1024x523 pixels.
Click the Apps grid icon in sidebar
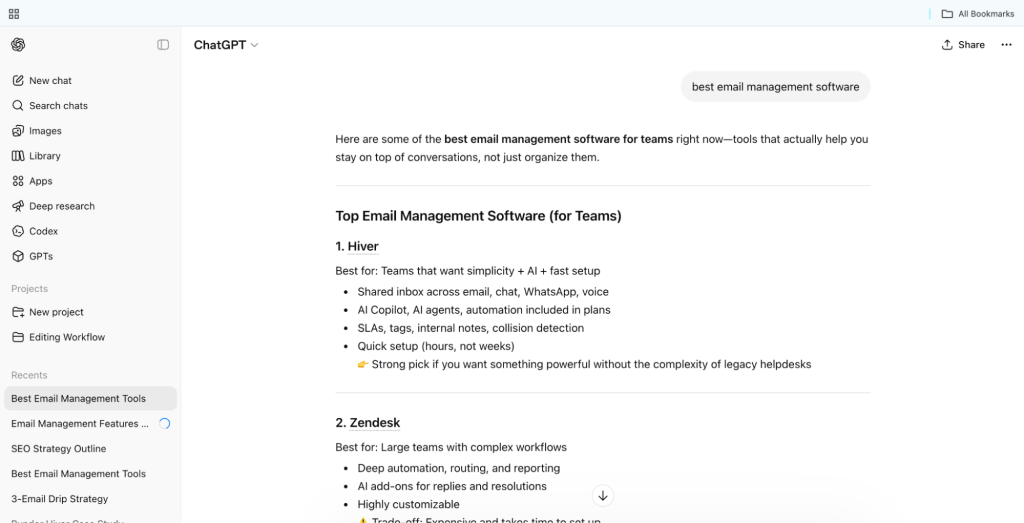pyautogui.click(x=18, y=181)
